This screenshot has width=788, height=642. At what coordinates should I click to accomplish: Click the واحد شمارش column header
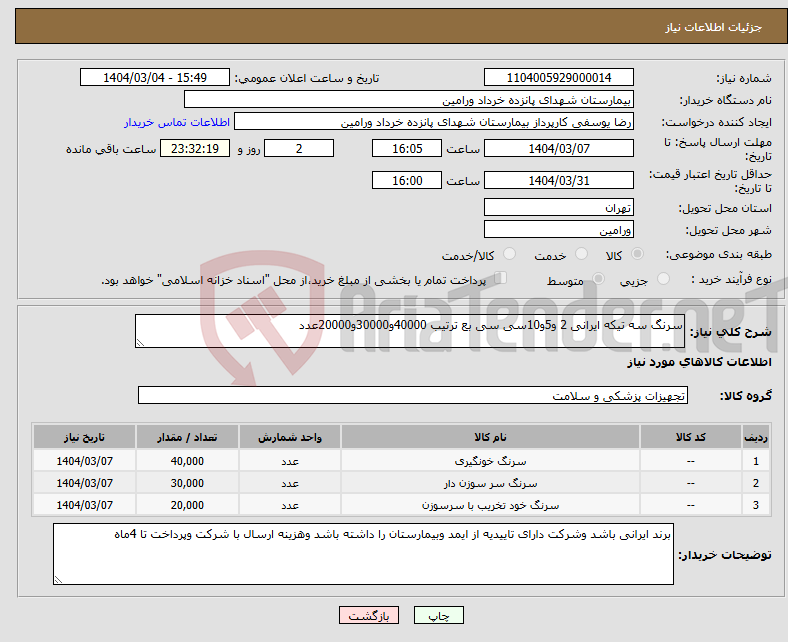pos(290,437)
